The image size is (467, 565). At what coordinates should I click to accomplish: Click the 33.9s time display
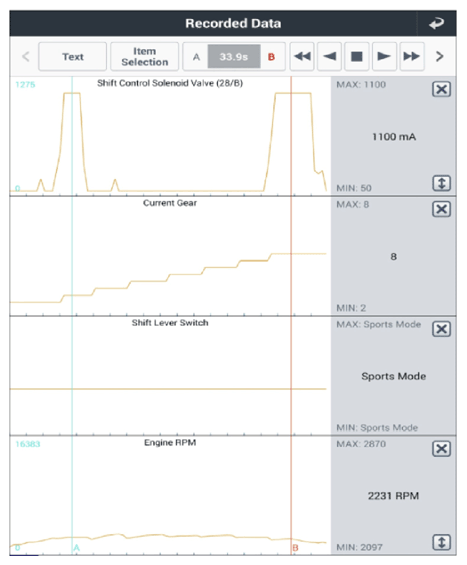coord(234,57)
